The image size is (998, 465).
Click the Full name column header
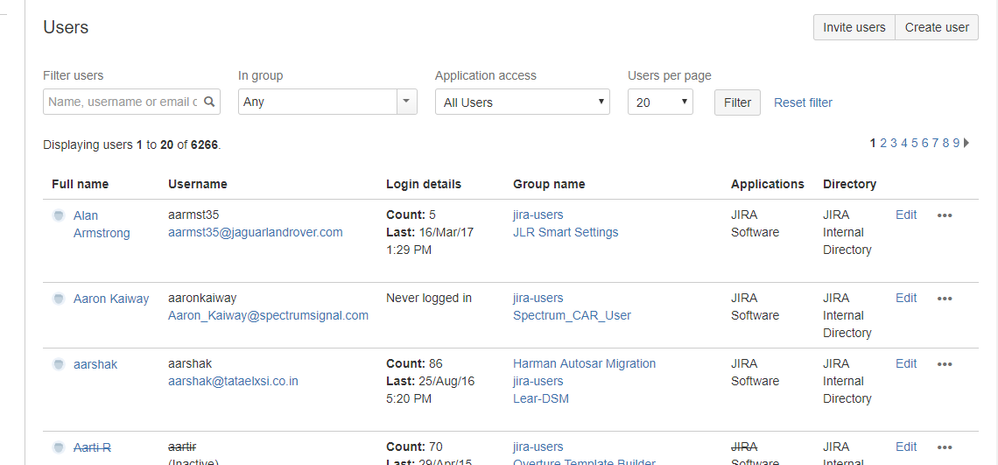pyautogui.click(x=80, y=184)
